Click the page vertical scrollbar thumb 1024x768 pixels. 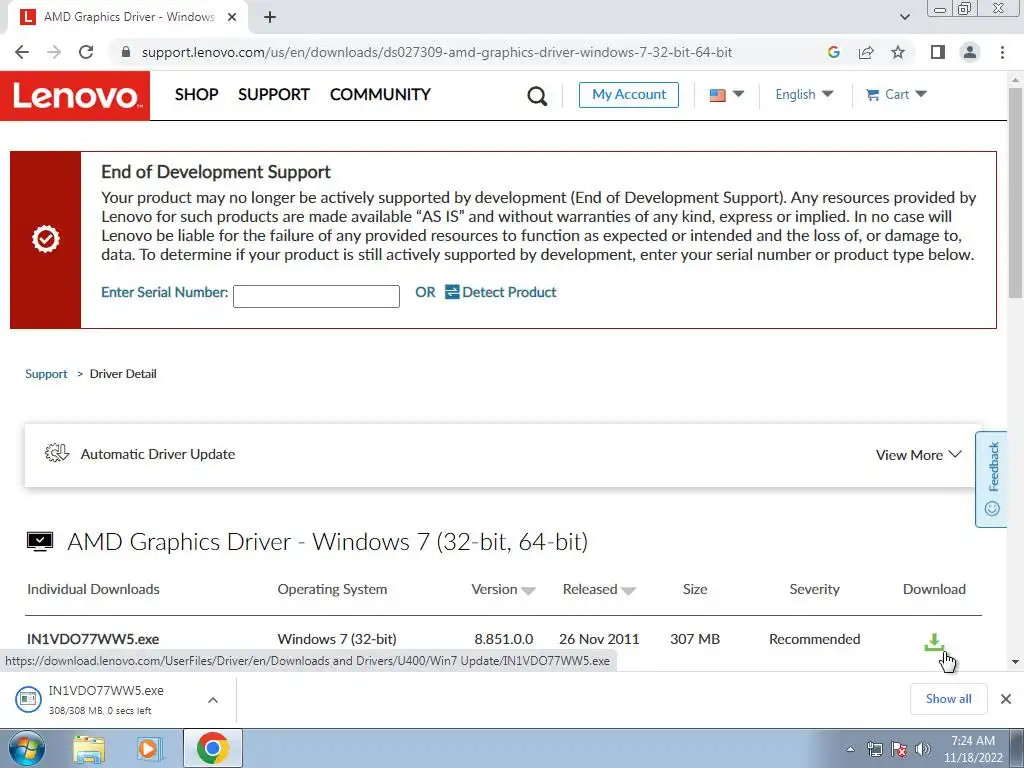coord(1015,191)
